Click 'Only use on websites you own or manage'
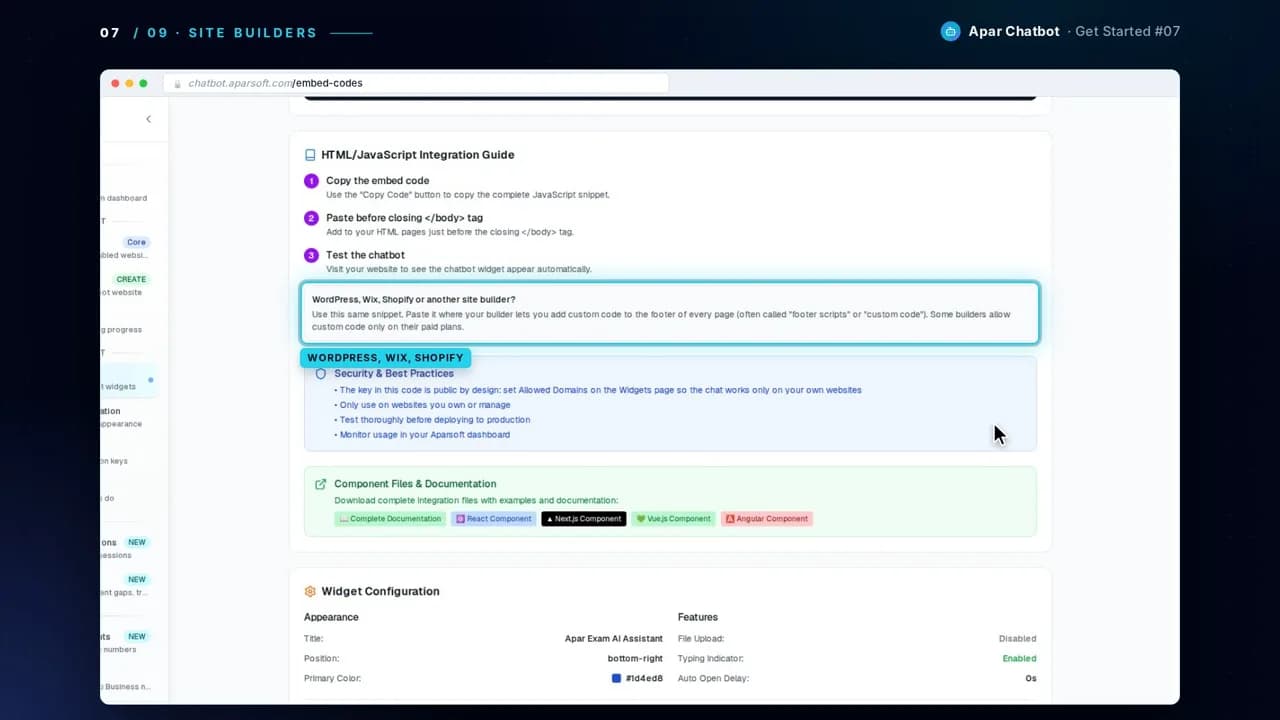The height and width of the screenshot is (720, 1280). 425,405
